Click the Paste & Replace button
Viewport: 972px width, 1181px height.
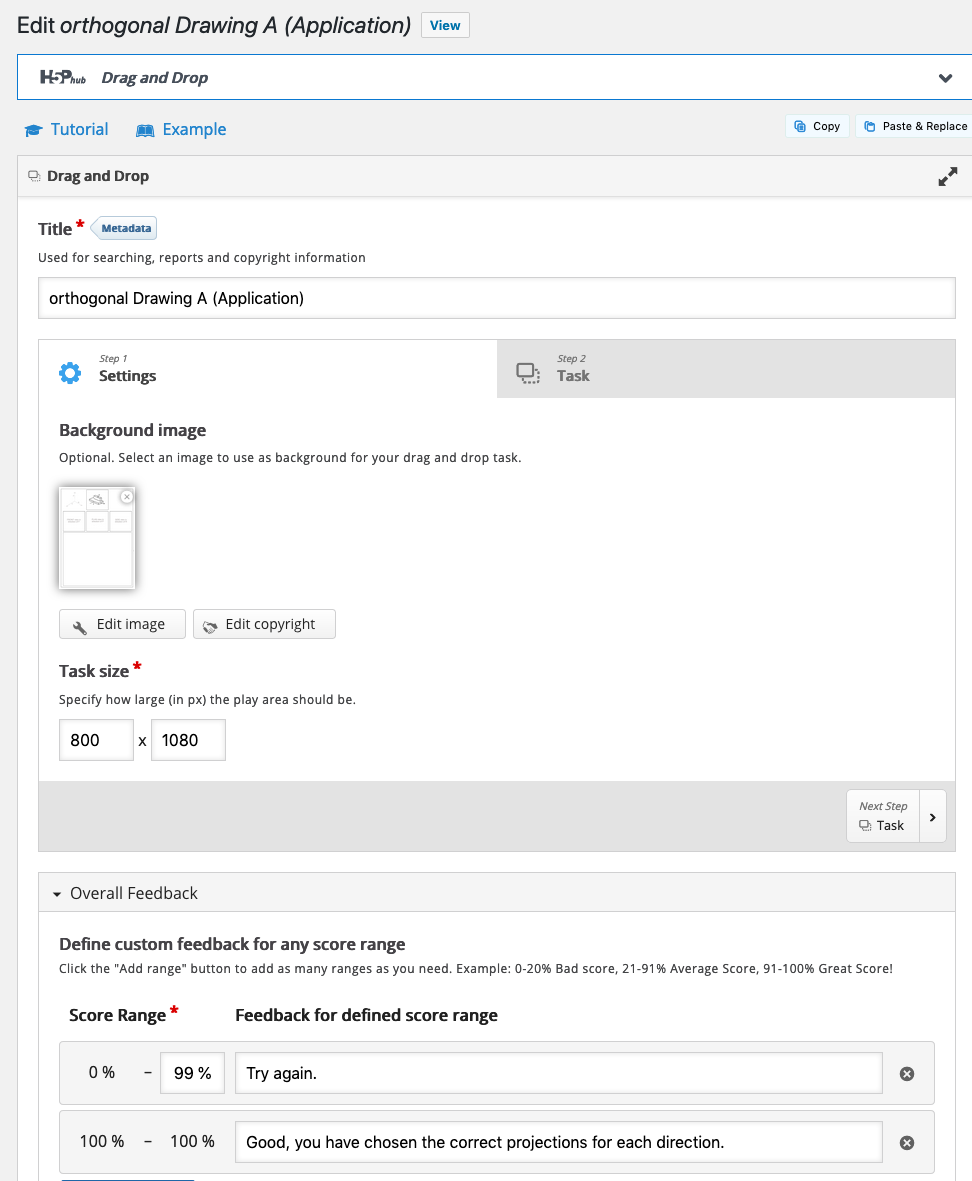(x=916, y=127)
